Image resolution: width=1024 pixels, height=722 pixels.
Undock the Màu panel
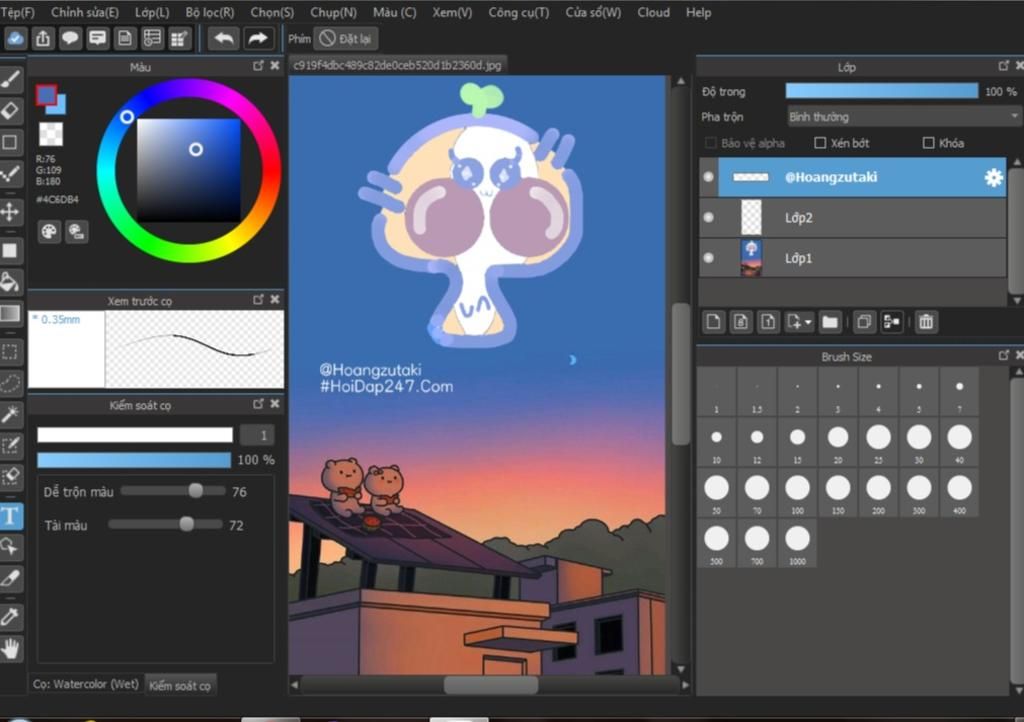[x=258, y=65]
